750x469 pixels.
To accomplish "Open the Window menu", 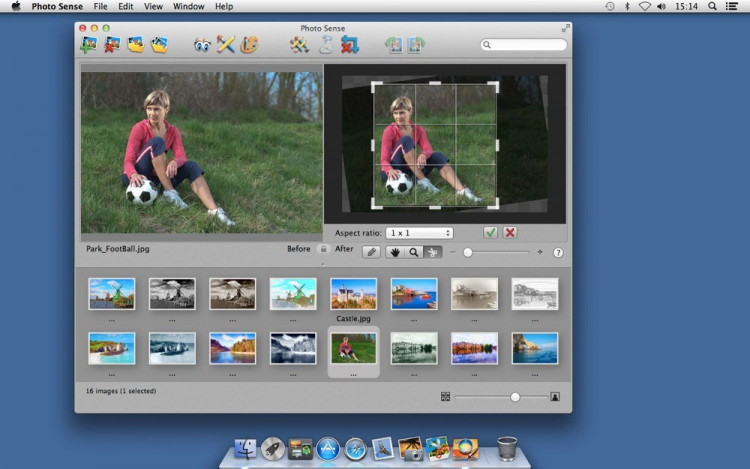I will (x=188, y=6).
